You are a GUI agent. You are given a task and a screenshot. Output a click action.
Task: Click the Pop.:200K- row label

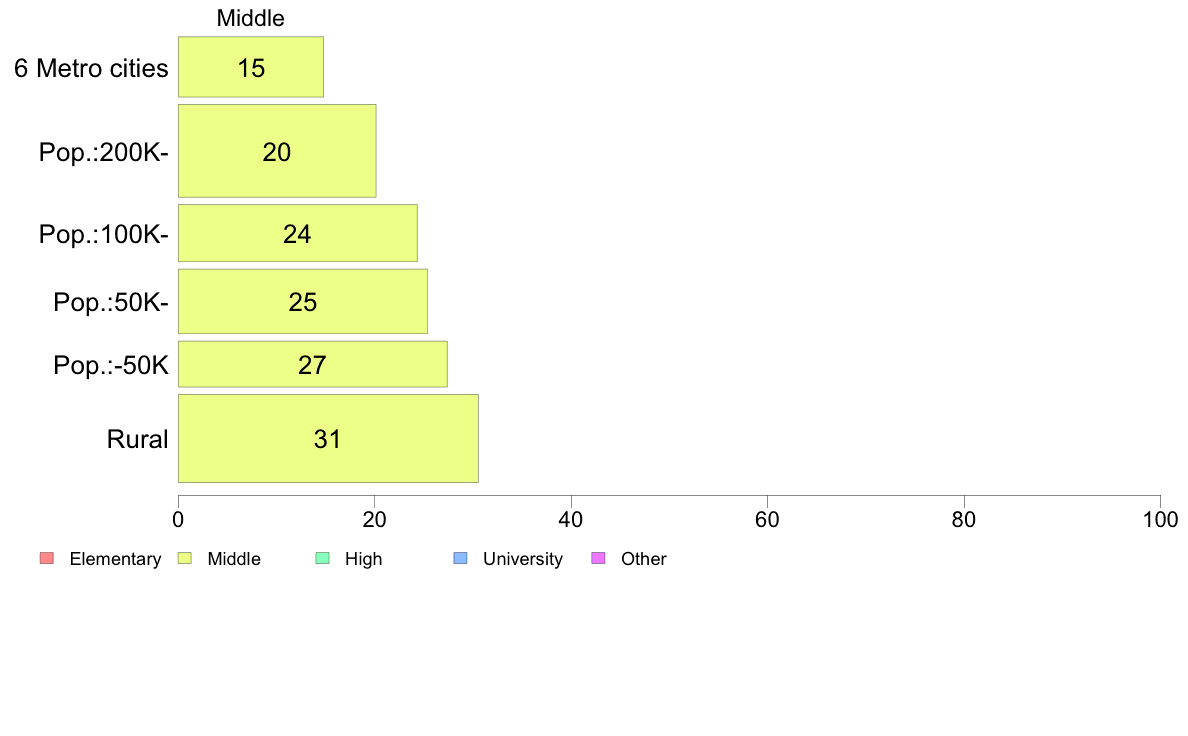click(x=104, y=152)
